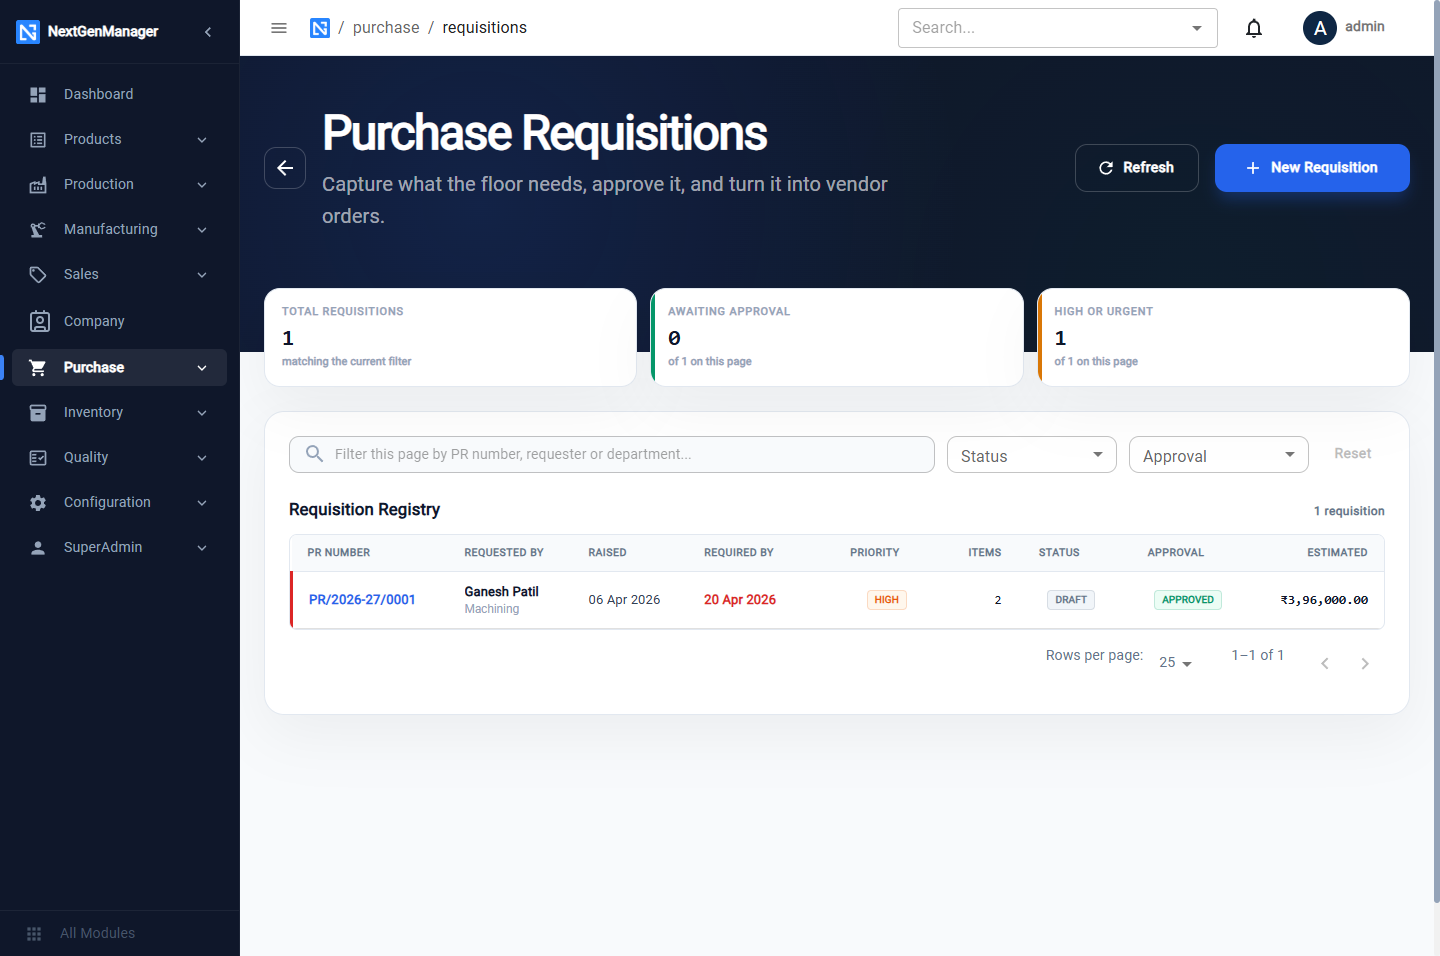Open the Approval filter dropdown
This screenshot has width=1440, height=956.
click(x=1219, y=455)
